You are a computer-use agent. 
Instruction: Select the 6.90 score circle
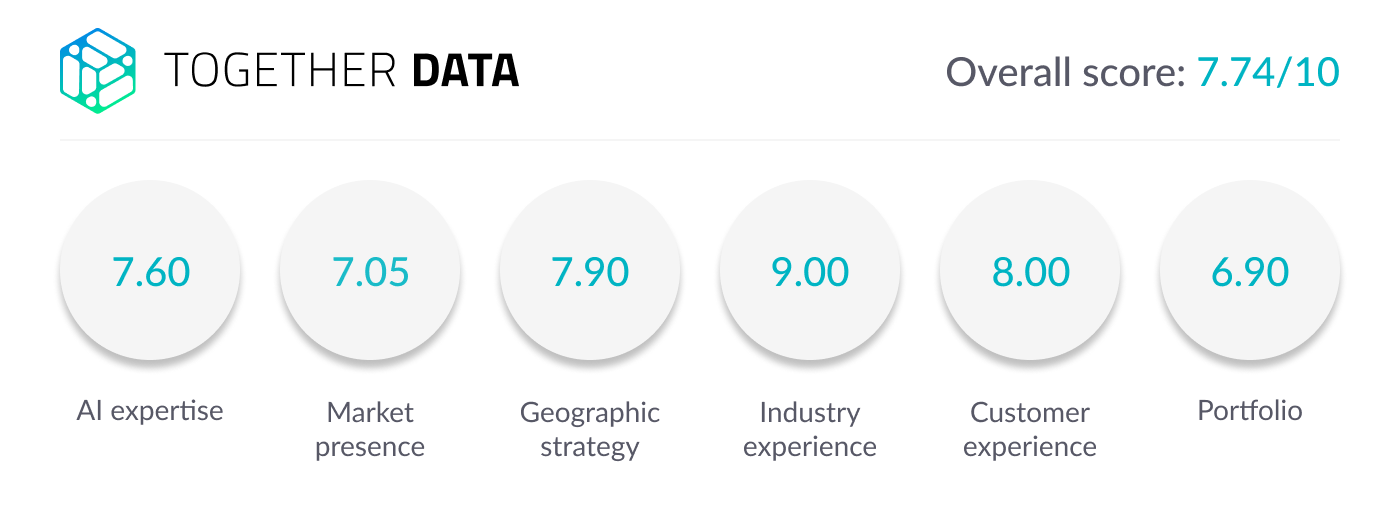tap(1250, 272)
